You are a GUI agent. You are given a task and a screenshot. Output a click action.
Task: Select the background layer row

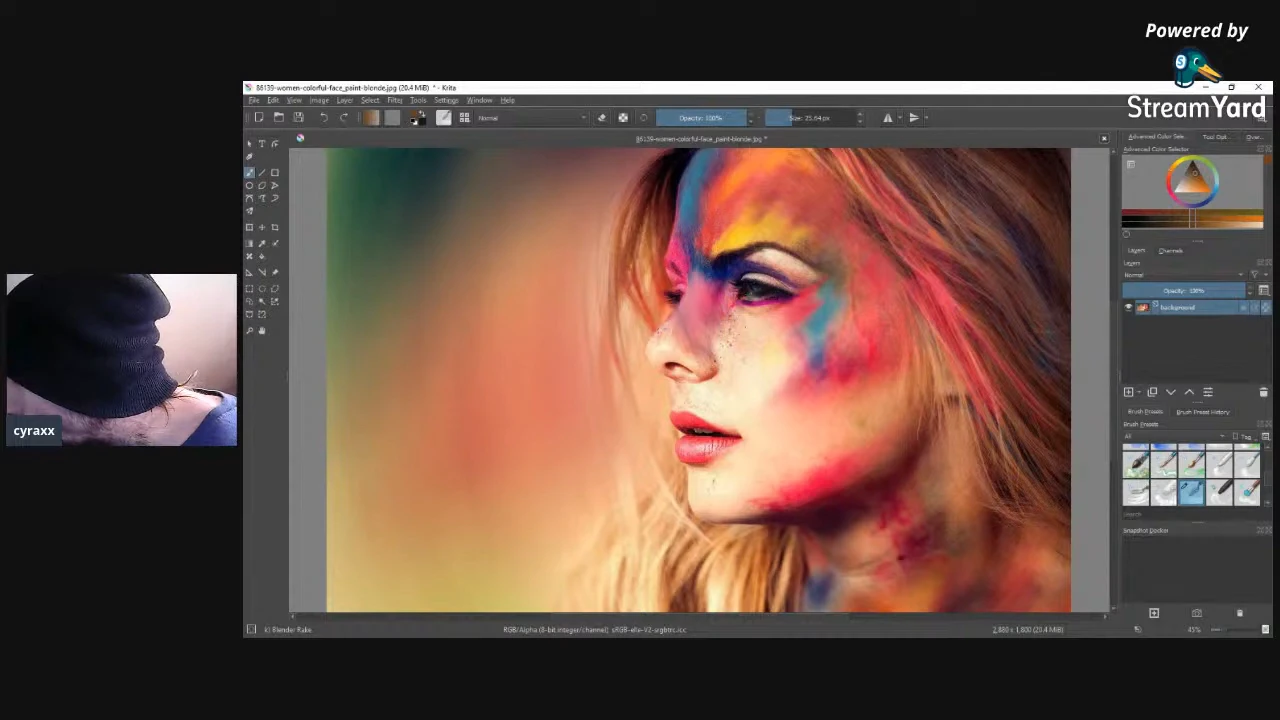coord(1196,308)
